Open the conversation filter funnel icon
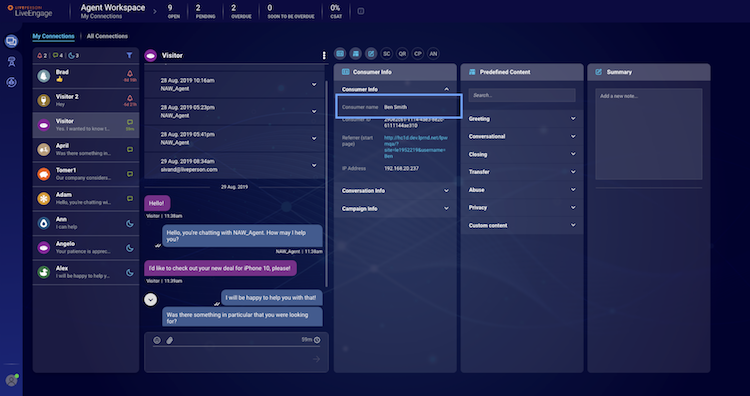The image size is (750, 396). (x=129, y=55)
